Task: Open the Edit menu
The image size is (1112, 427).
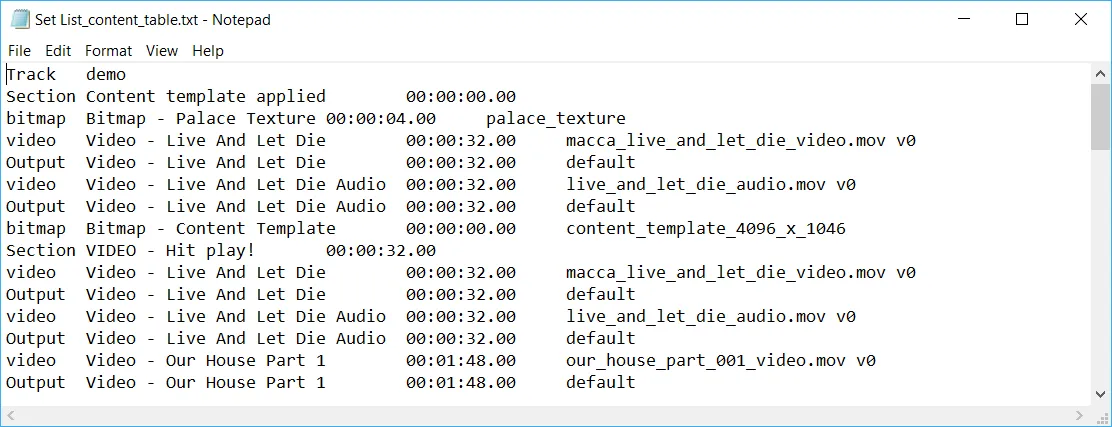Action: point(58,51)
